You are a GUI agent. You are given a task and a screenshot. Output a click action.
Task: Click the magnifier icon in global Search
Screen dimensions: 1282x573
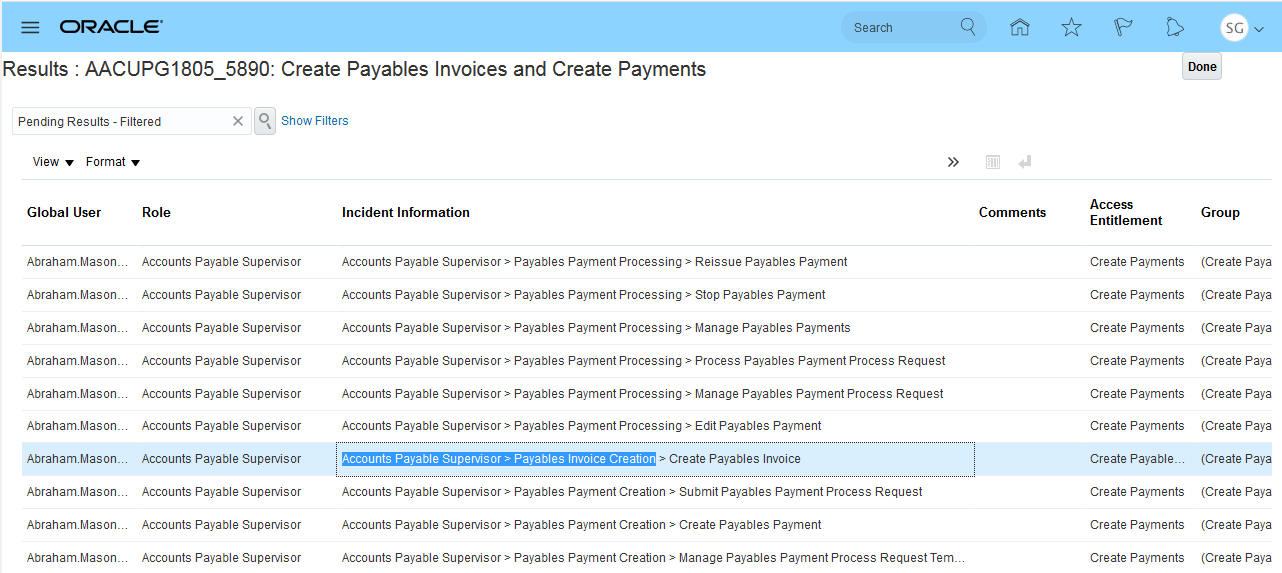pyautogui.click(x=967, y=27)
